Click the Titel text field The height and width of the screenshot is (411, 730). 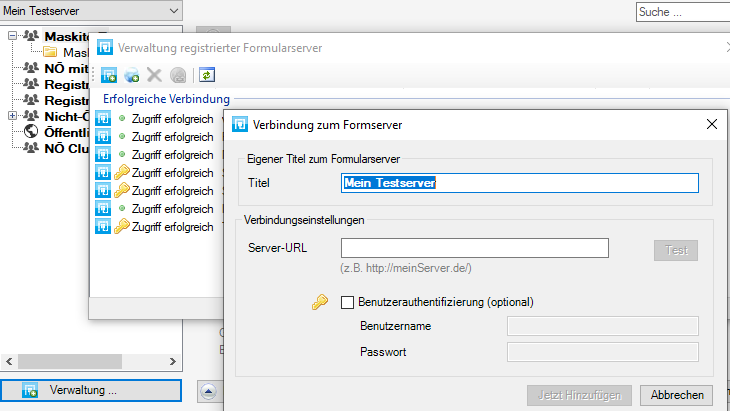(520, 183)
